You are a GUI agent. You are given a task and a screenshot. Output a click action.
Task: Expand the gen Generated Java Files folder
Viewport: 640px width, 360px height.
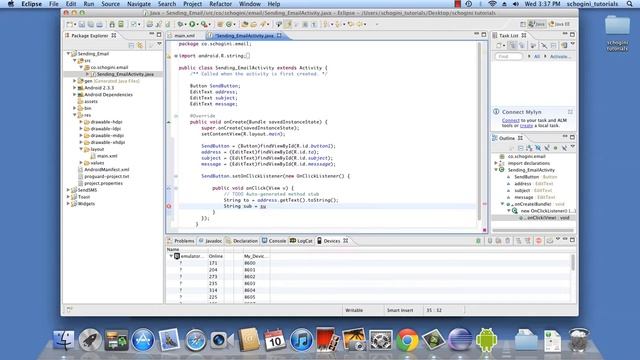click(75, 81)
